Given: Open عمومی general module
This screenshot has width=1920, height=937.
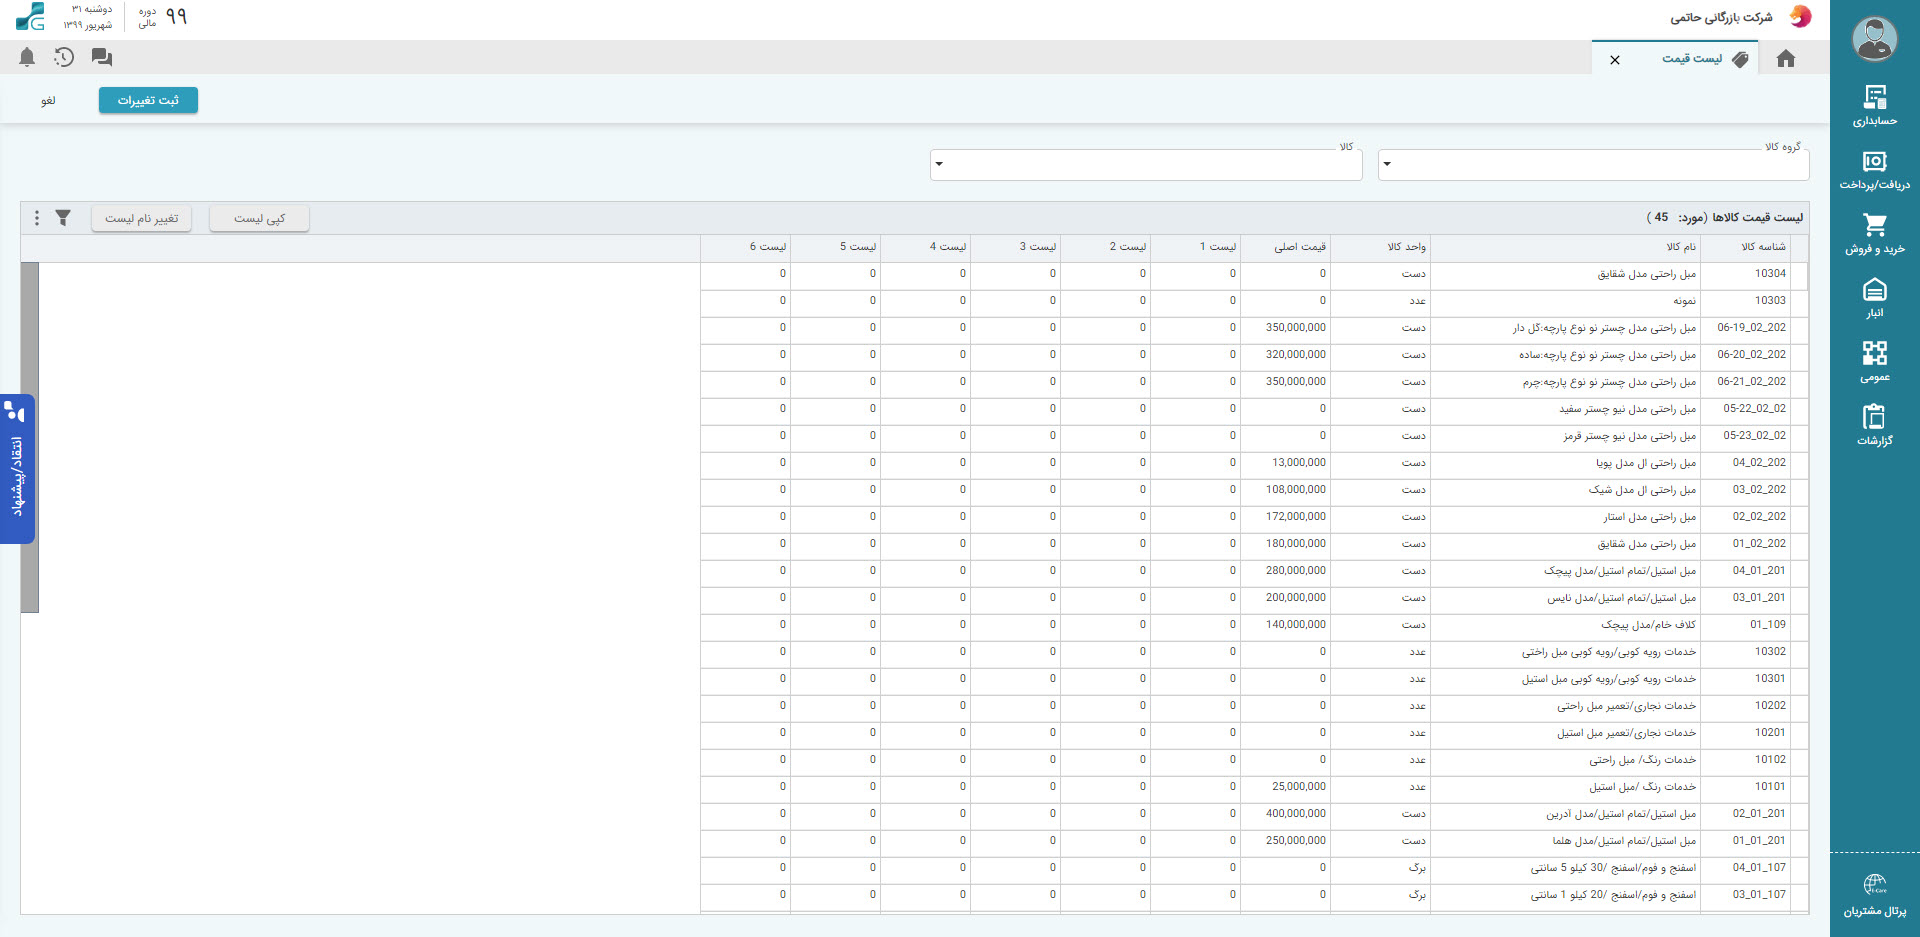Looking at the screenshot, I should [x=1875, y=362].
